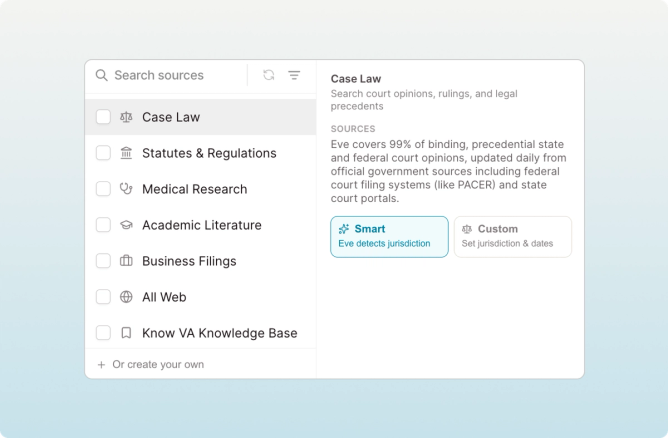Click the plus icon beside Or create your own
Screen dimensions: 668x438
pyautogui.click(x=101, y=365)
